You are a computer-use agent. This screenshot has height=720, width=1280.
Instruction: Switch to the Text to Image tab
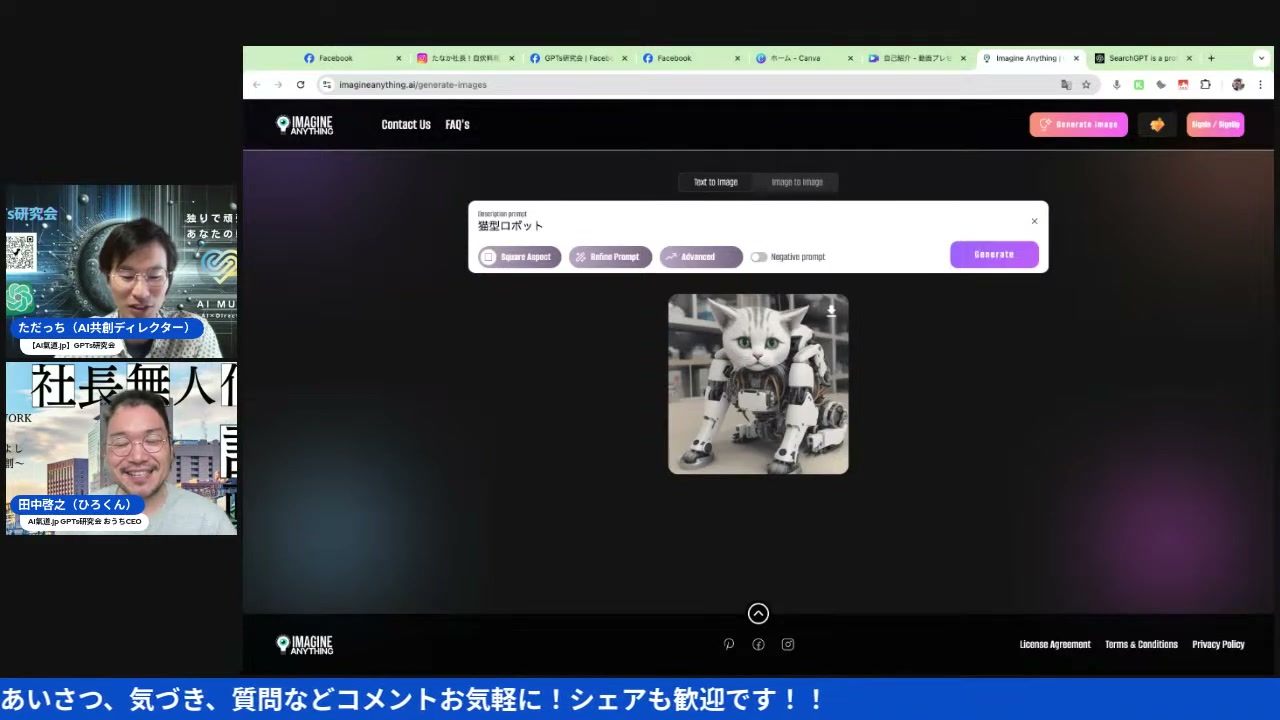point(716,182)
